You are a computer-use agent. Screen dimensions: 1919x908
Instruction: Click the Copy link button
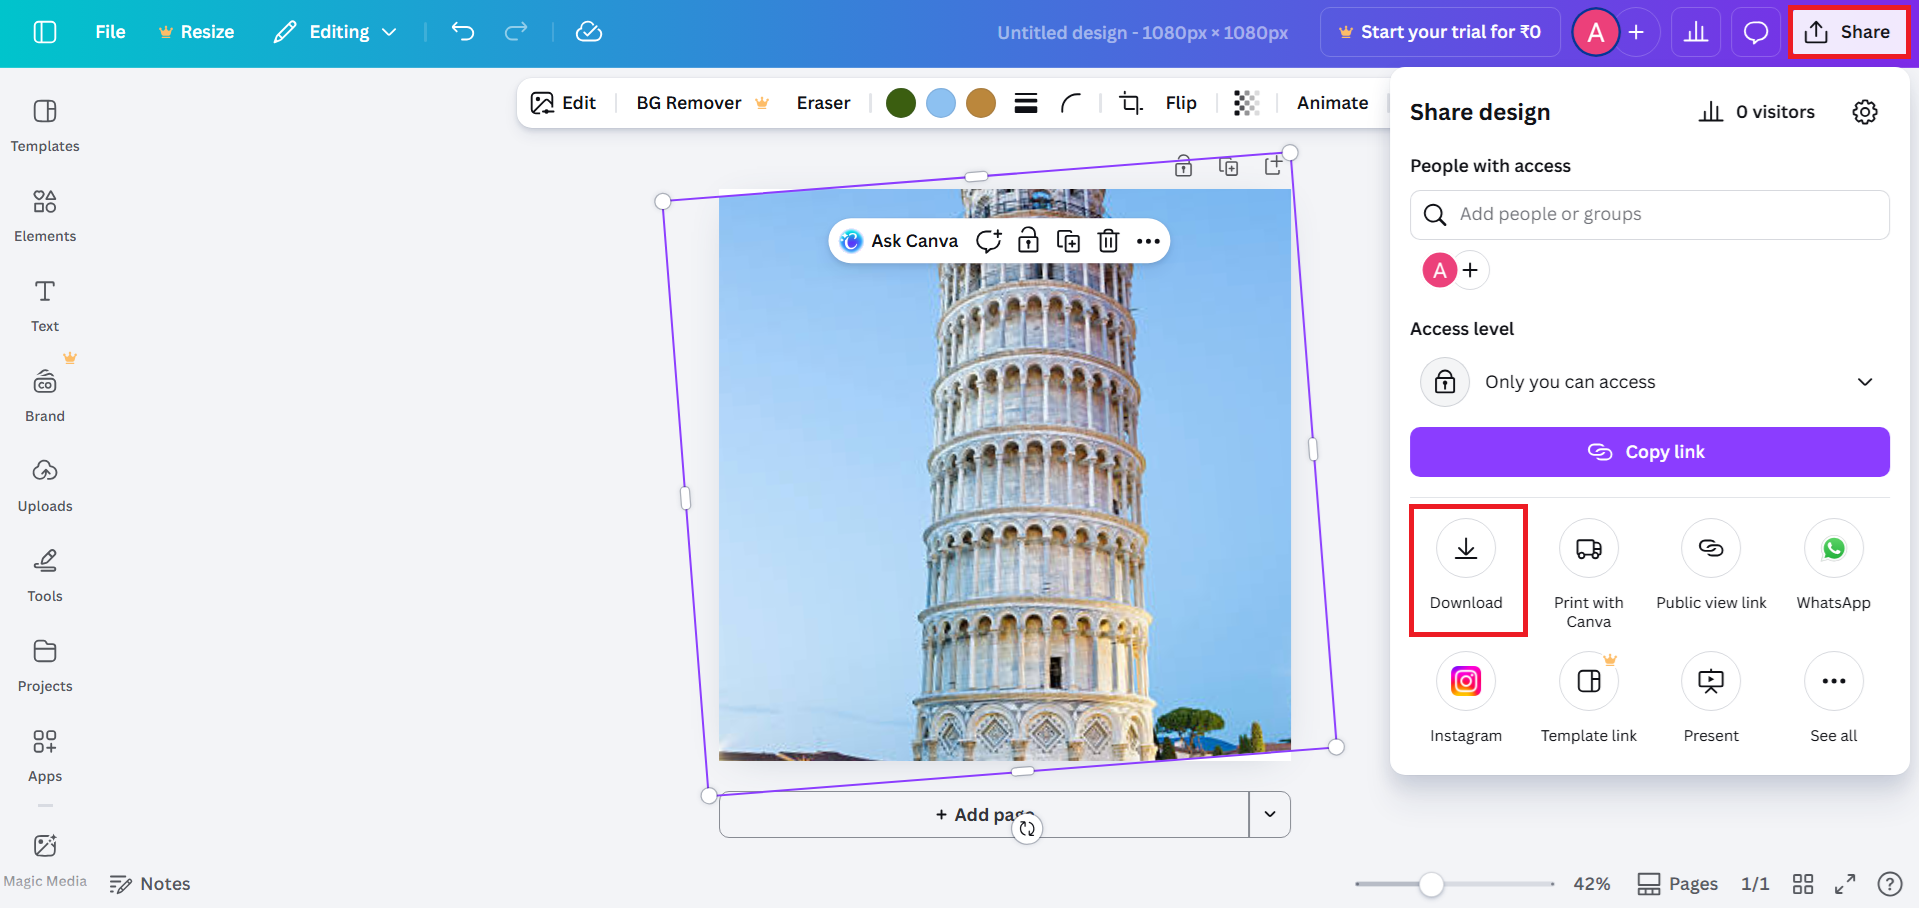pos(1649,451)
